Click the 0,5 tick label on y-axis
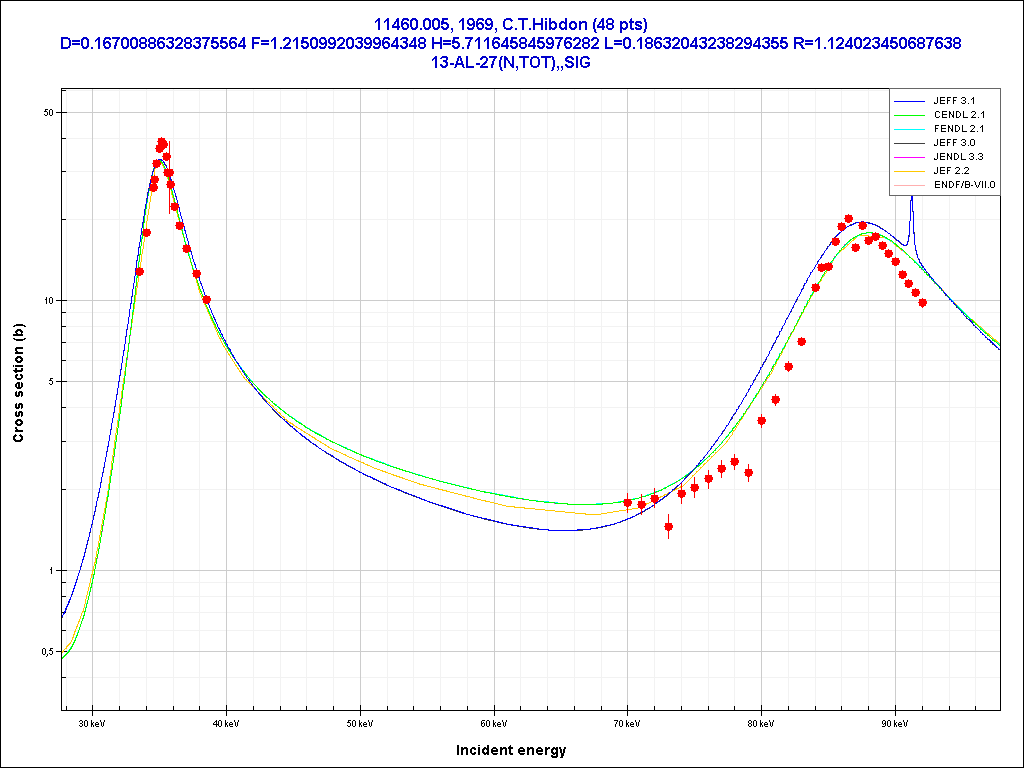Image resolution: width=1024 pixels, height=768 pixels. [x=45, y=652]
